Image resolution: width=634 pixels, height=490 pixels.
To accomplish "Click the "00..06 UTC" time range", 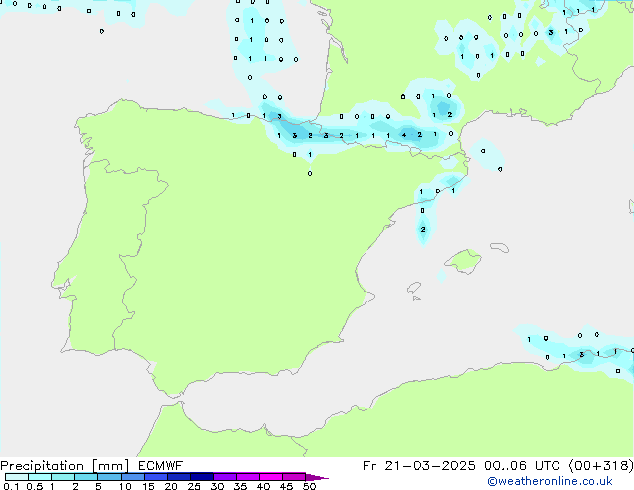I will (x=522, y=466).
